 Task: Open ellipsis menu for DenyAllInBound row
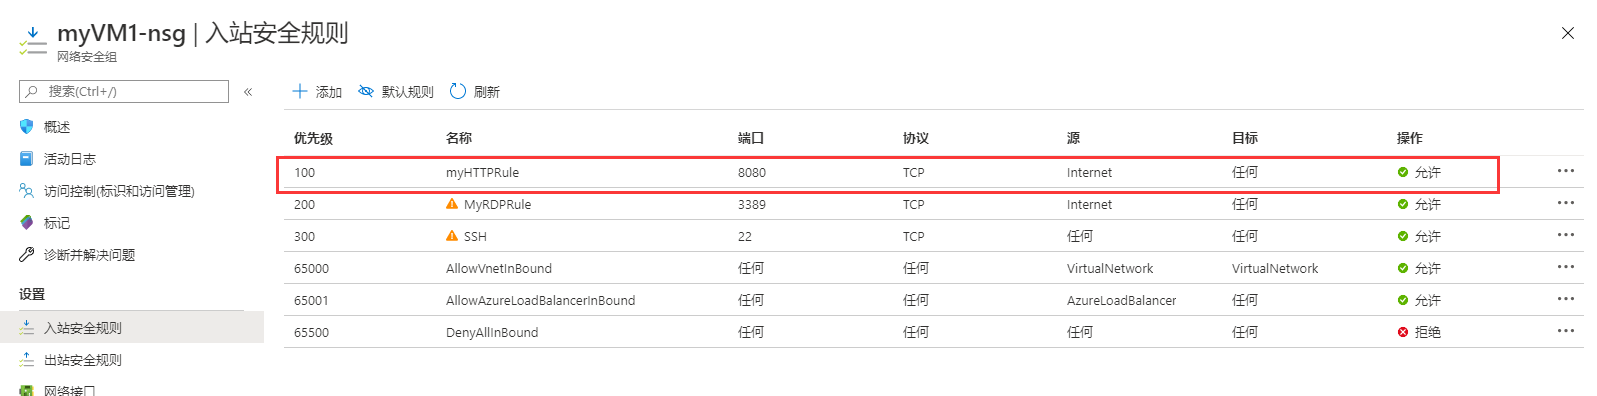(x=1566, y=331)
